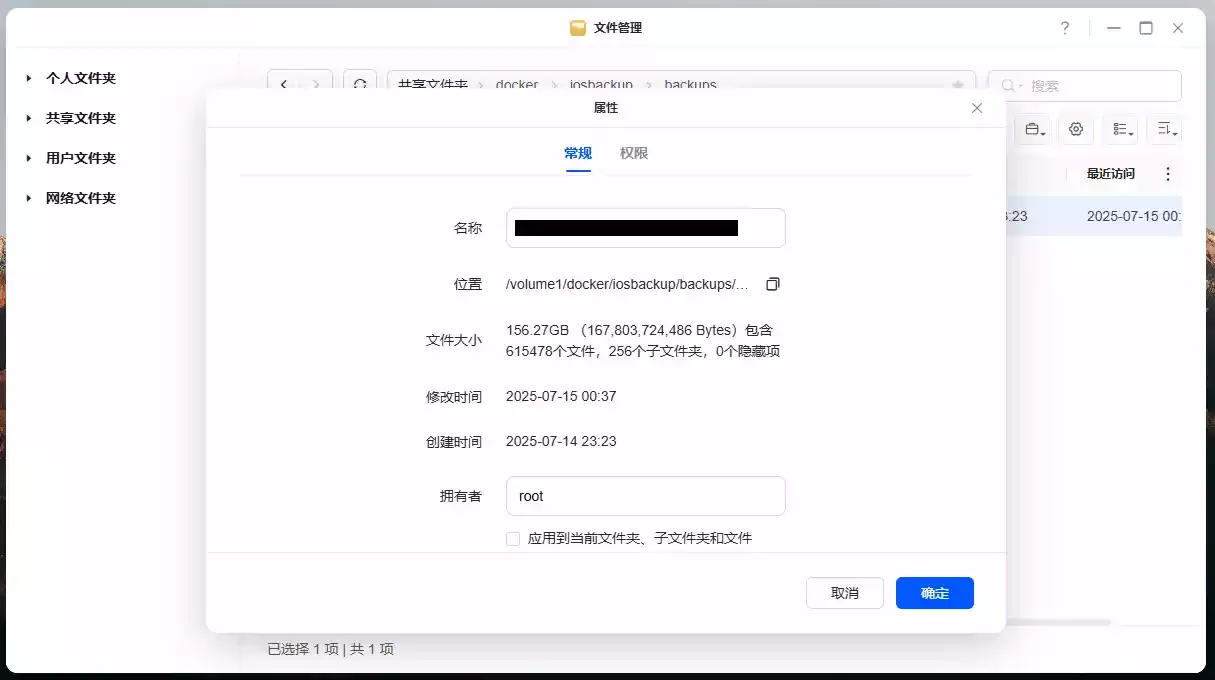The height and width of the screenshot is (680, 1215).
Task: Click the 确定 button
Action: (x=935, y=593)
